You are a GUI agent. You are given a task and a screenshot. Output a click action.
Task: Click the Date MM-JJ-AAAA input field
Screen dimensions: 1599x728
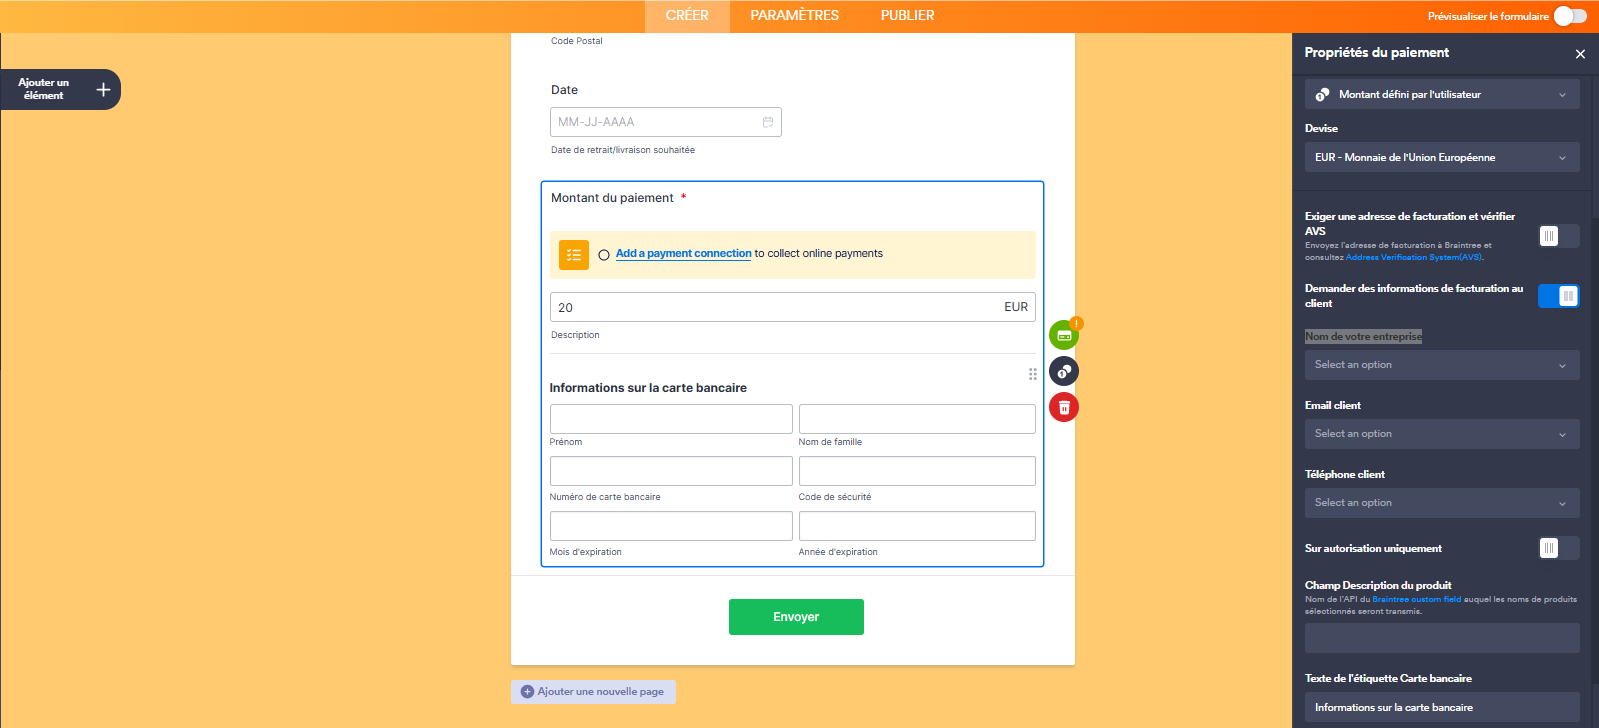click(x=666, y=122)
